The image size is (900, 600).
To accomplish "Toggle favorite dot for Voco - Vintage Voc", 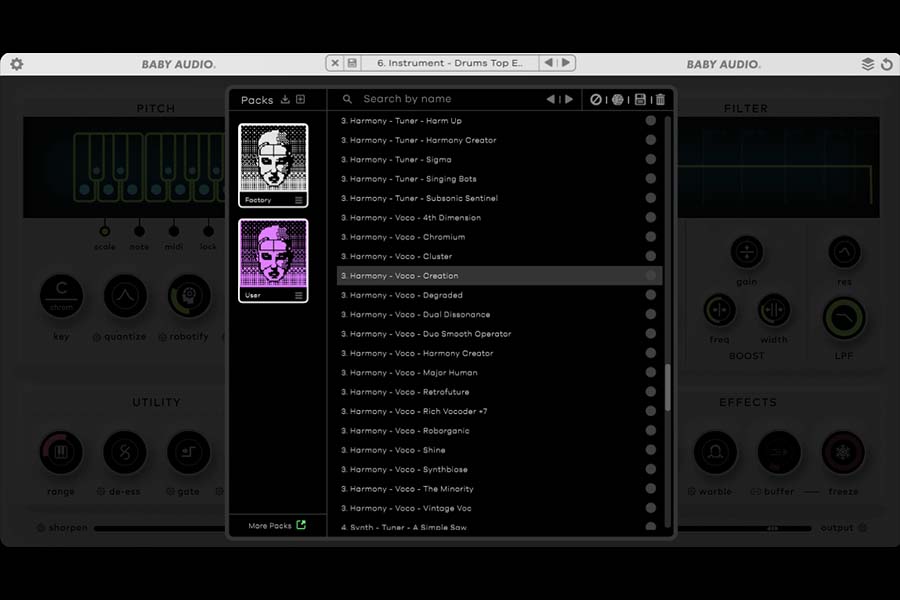I will coord(650,508).
